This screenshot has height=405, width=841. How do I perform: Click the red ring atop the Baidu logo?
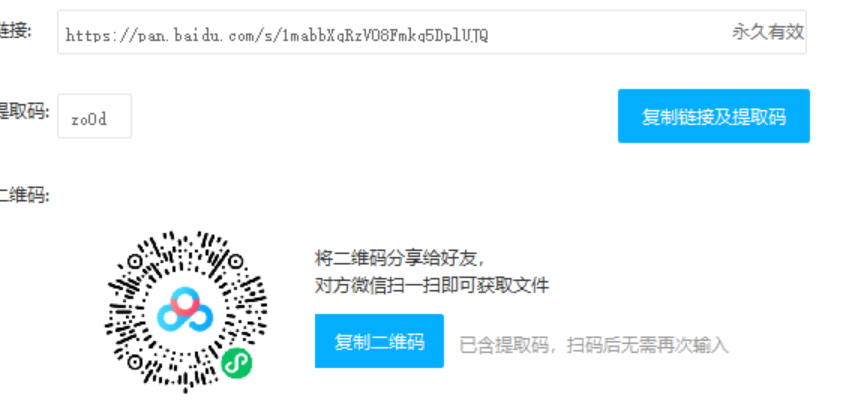(x=186, y=303)
